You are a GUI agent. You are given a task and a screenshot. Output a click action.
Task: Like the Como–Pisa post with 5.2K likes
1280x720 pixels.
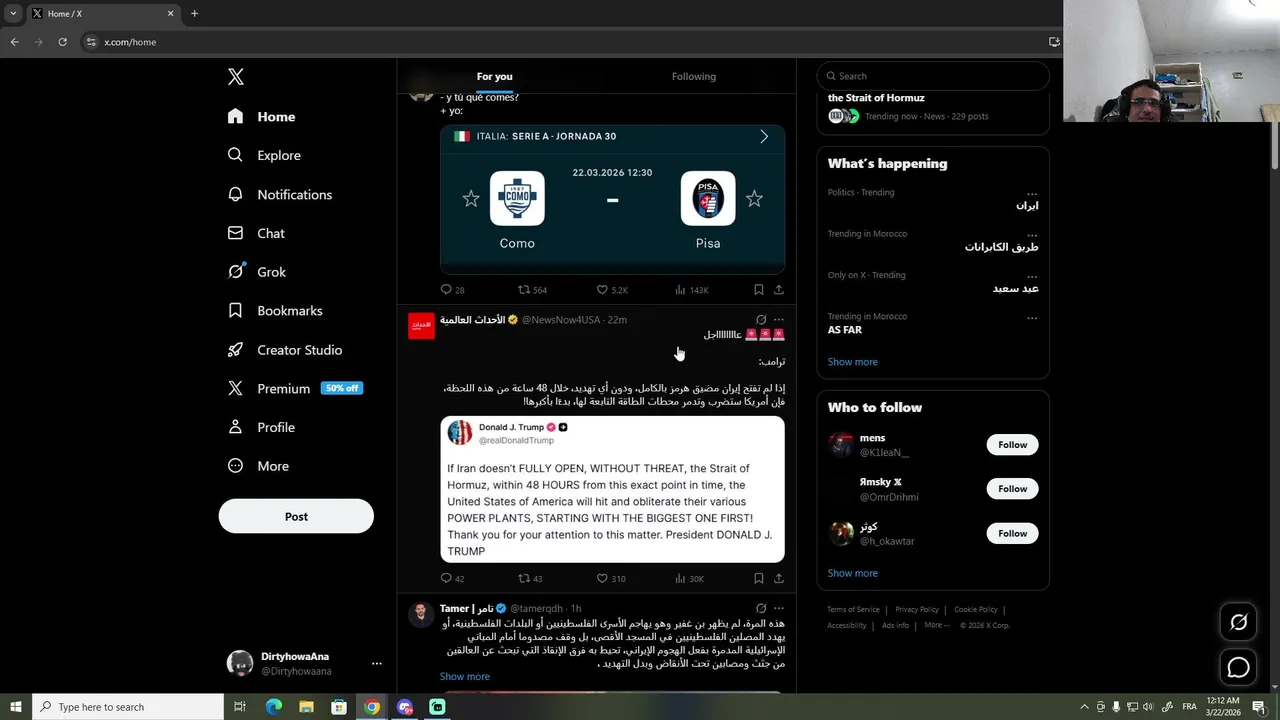coord(612,290)
